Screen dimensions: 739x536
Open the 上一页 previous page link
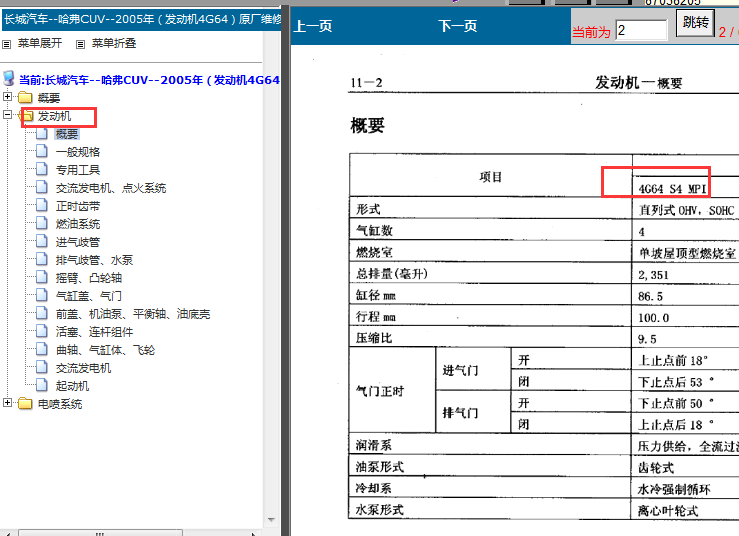point(313,25)
